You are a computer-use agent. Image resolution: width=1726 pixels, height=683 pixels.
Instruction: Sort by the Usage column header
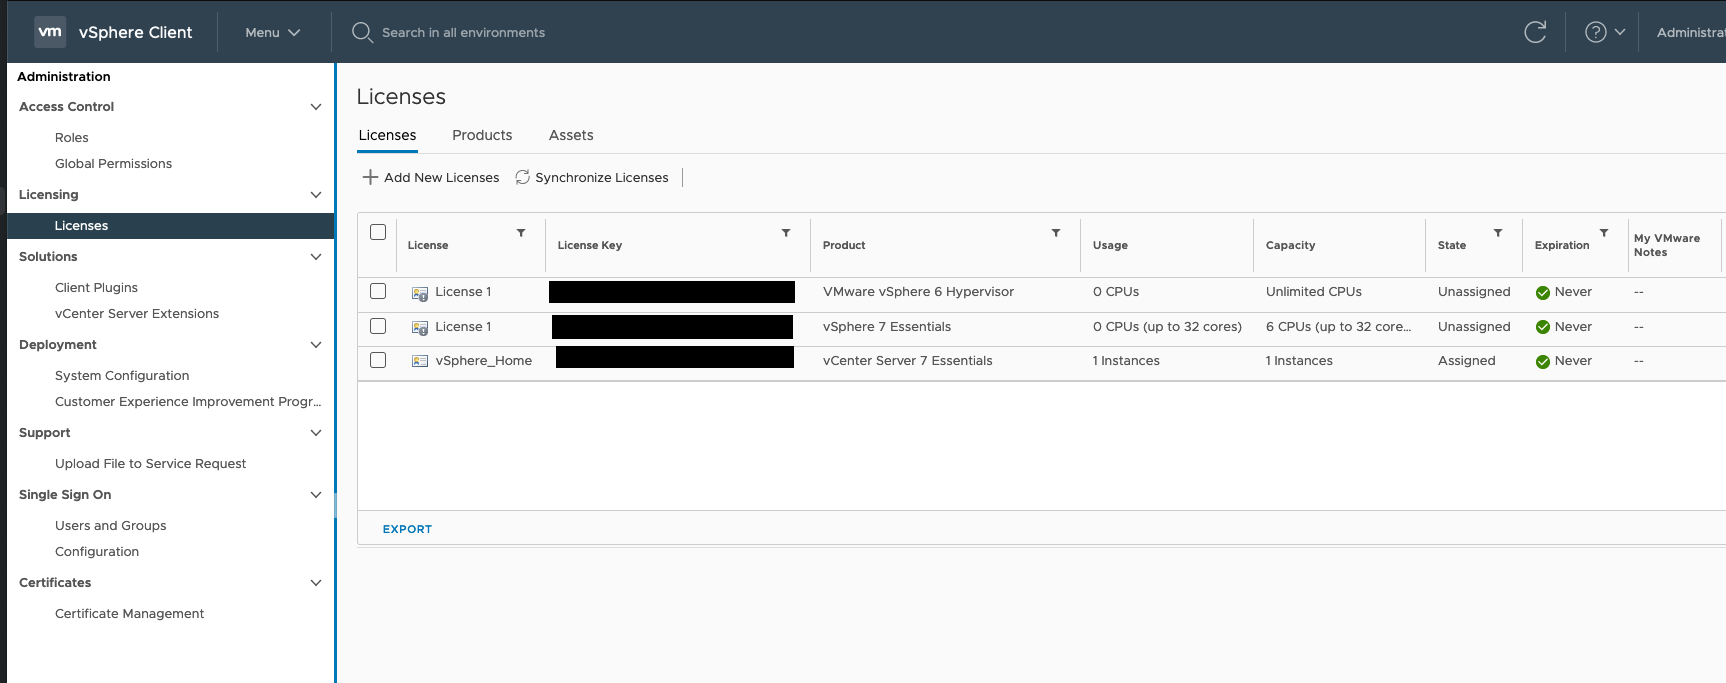(1110, 245)
